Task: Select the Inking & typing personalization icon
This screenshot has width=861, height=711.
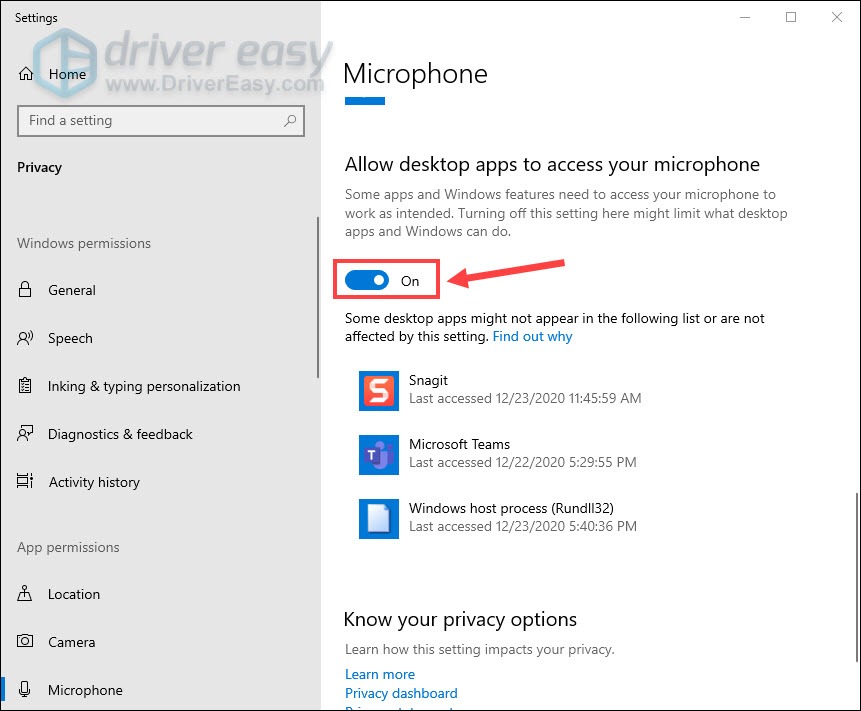Action: pos(25,386)
